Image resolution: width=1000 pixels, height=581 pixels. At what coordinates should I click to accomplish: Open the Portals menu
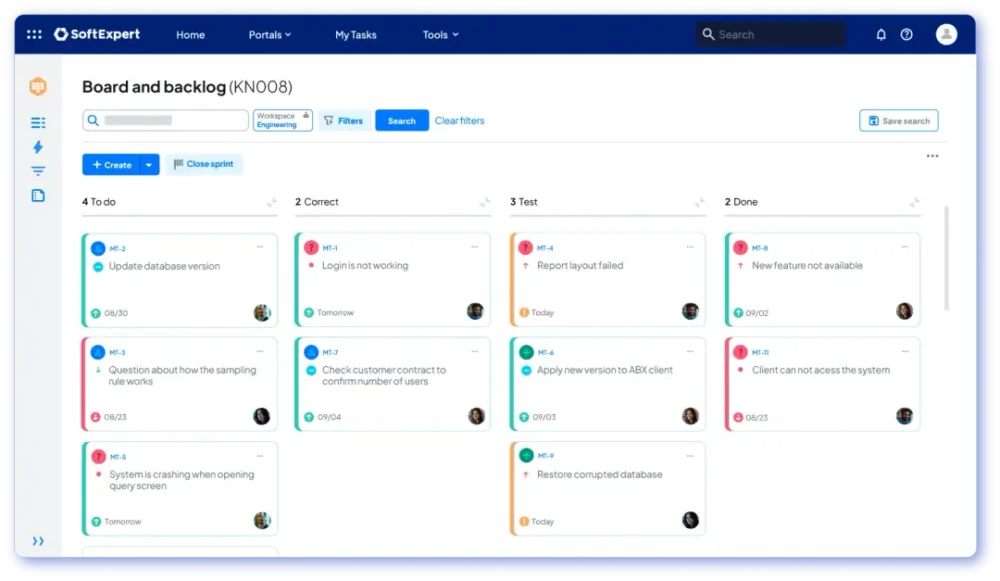tap(269, 35)
